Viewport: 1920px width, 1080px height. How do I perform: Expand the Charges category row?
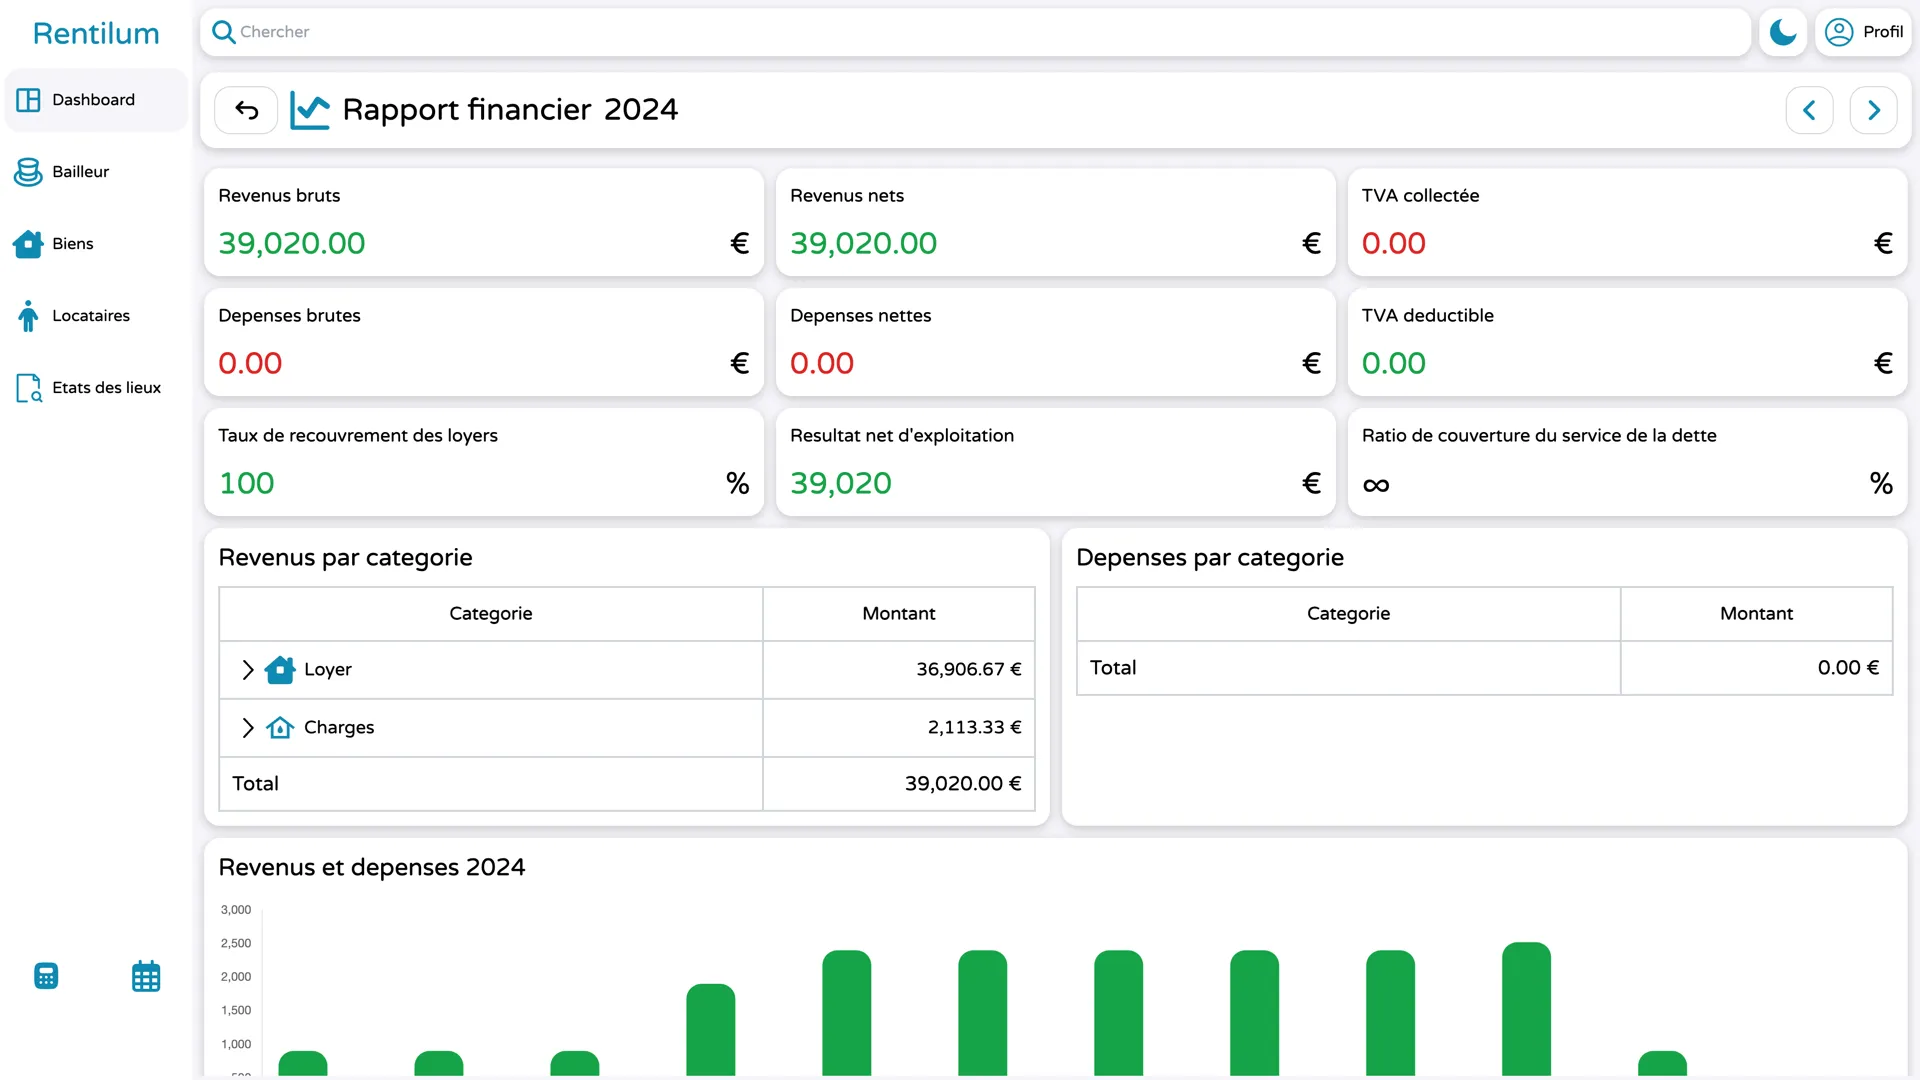pos(248,728)
